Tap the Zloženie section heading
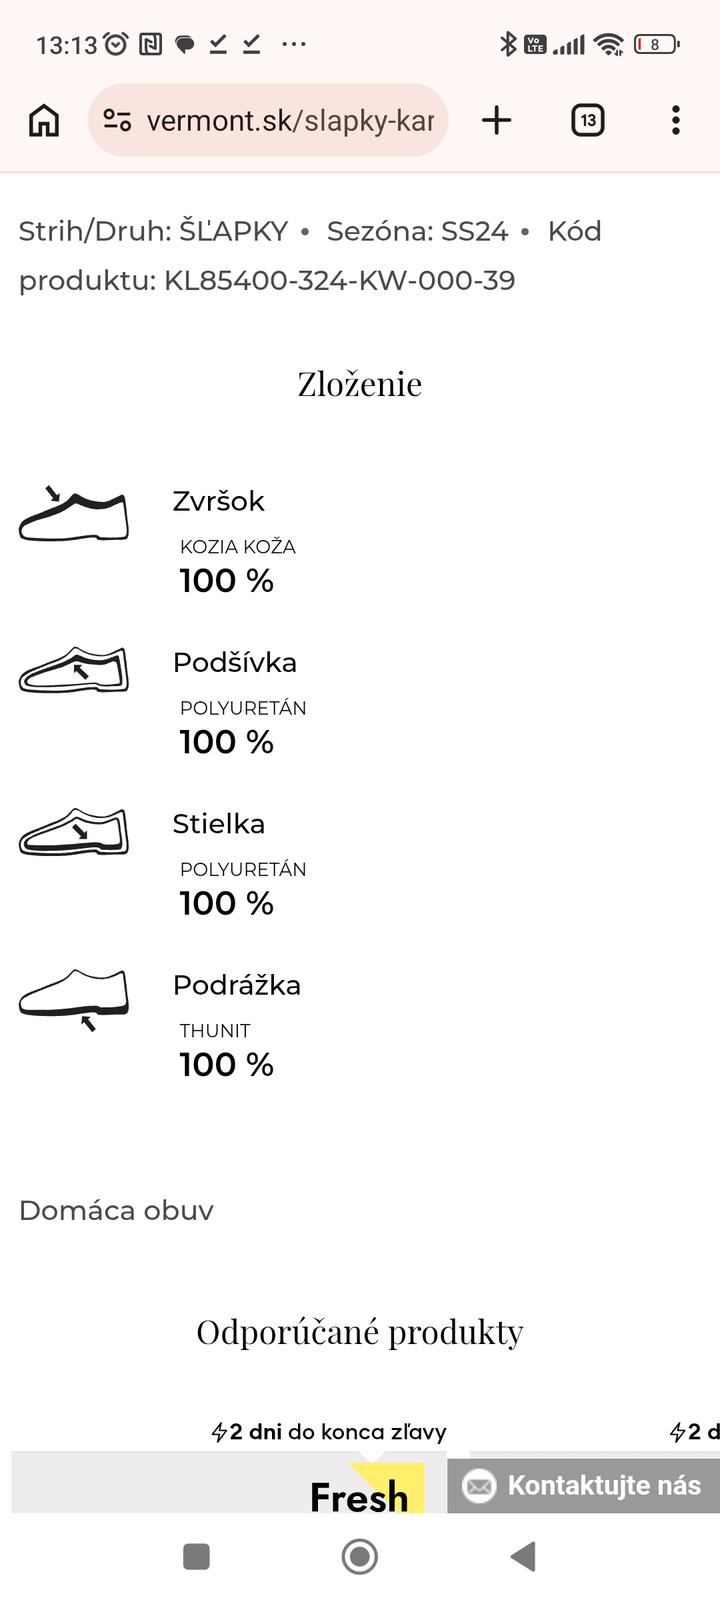 pos(360,384)
